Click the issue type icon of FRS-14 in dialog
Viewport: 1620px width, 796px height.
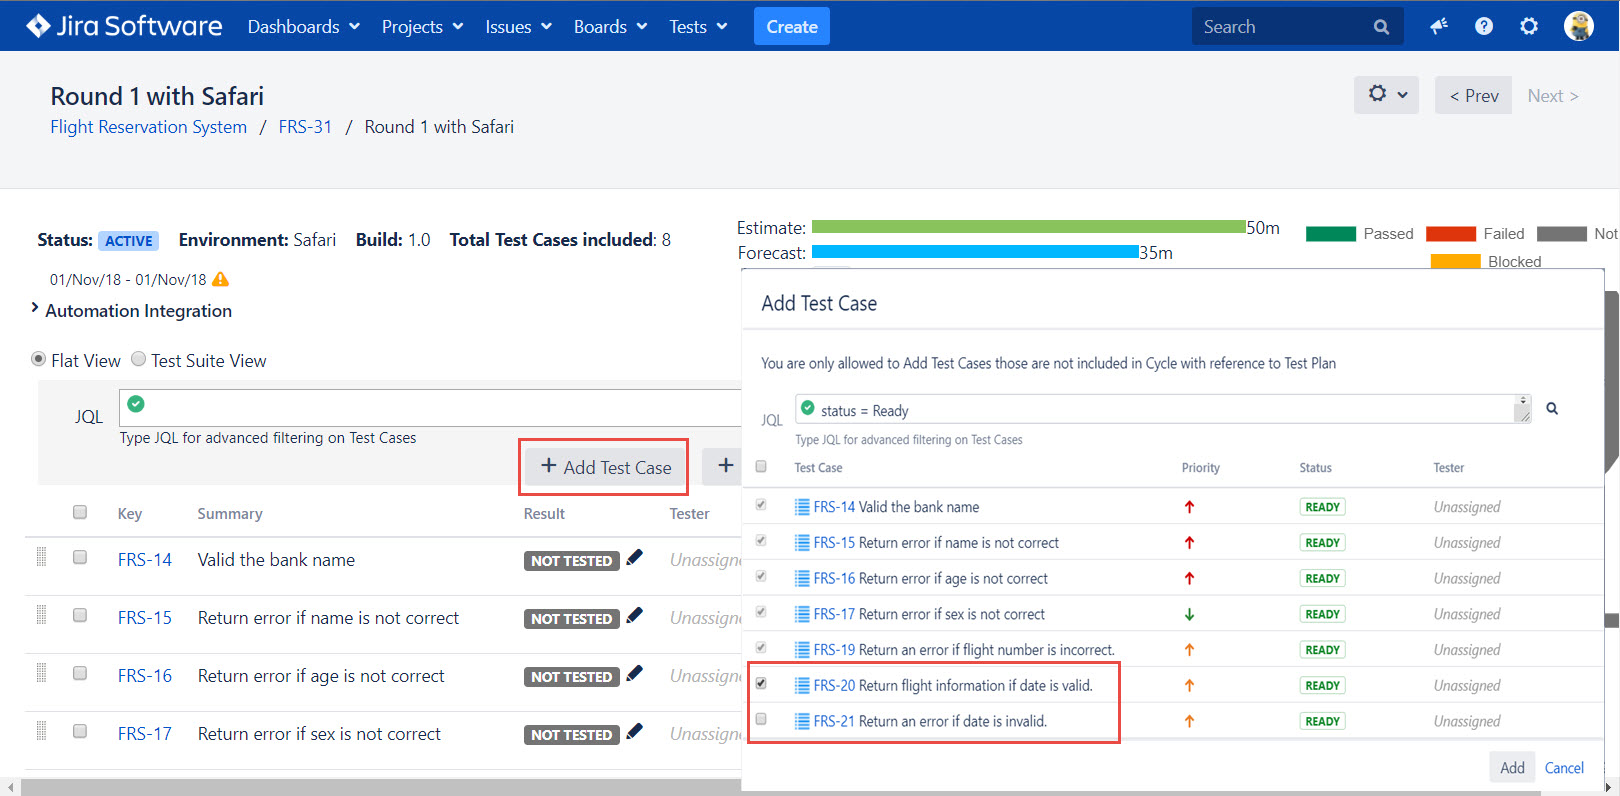802,507
